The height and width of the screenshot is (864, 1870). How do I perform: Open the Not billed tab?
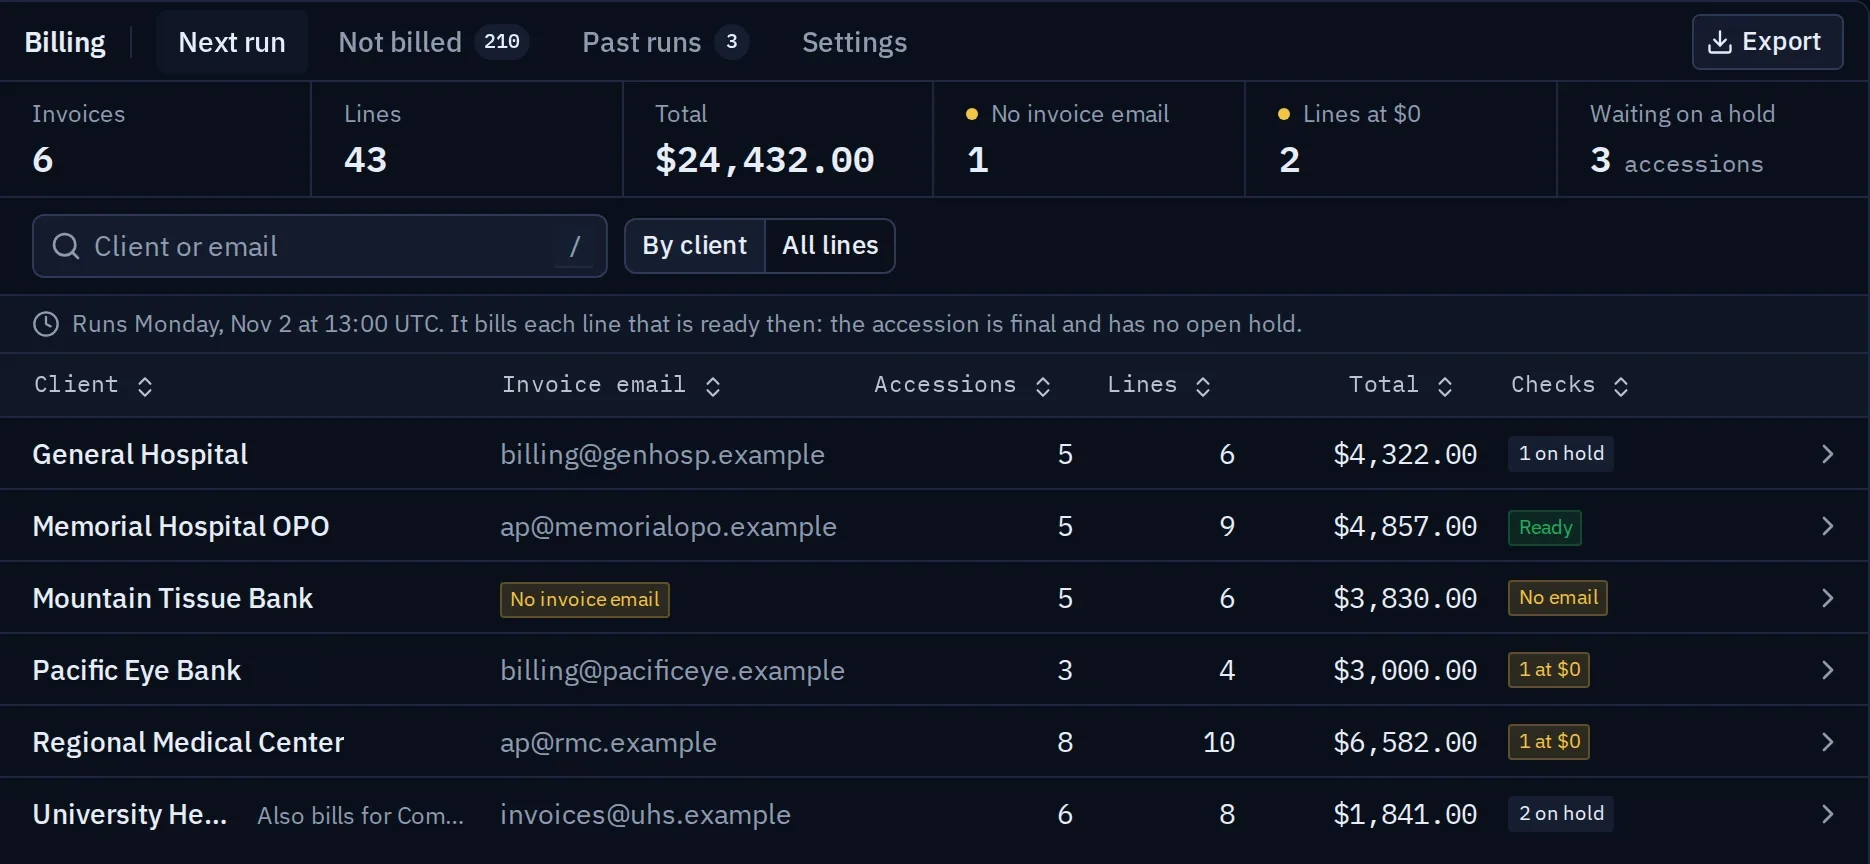coord(433,42)
